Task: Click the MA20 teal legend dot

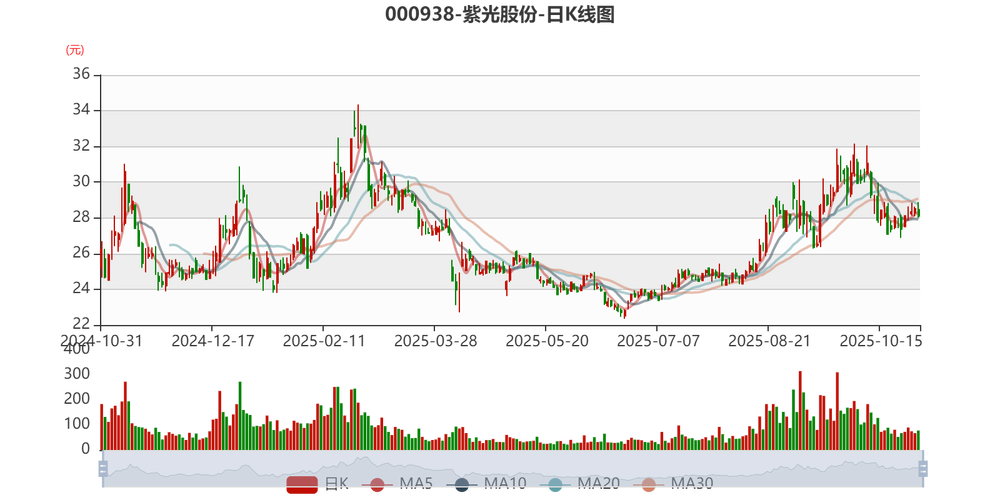Action: pos(557,485)
